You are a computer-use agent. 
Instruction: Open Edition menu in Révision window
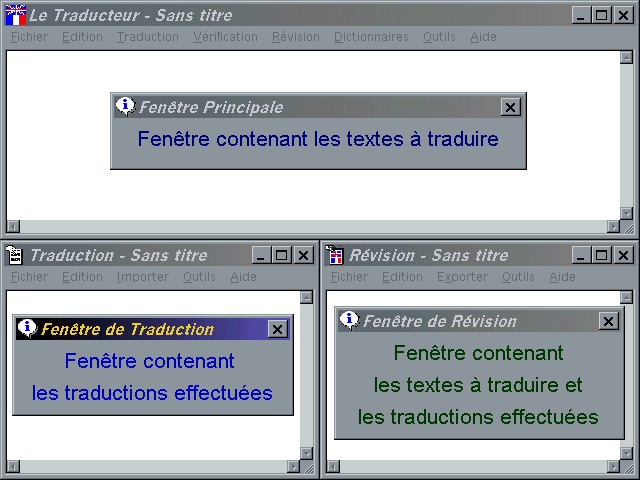click(x=402, y=277)
